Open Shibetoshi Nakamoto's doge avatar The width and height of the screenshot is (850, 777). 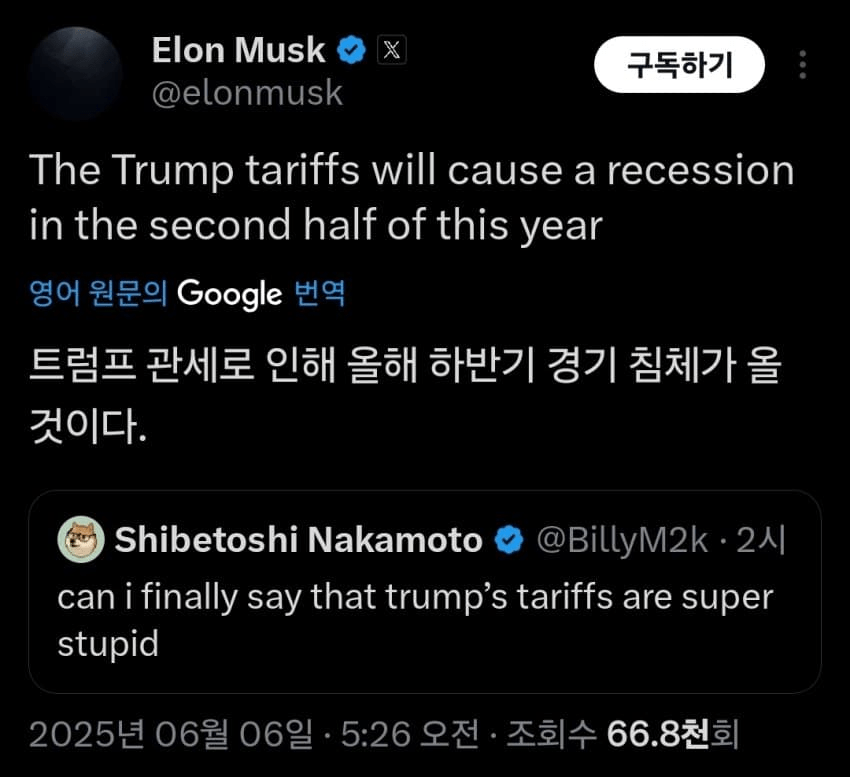[x=83, y=541]
